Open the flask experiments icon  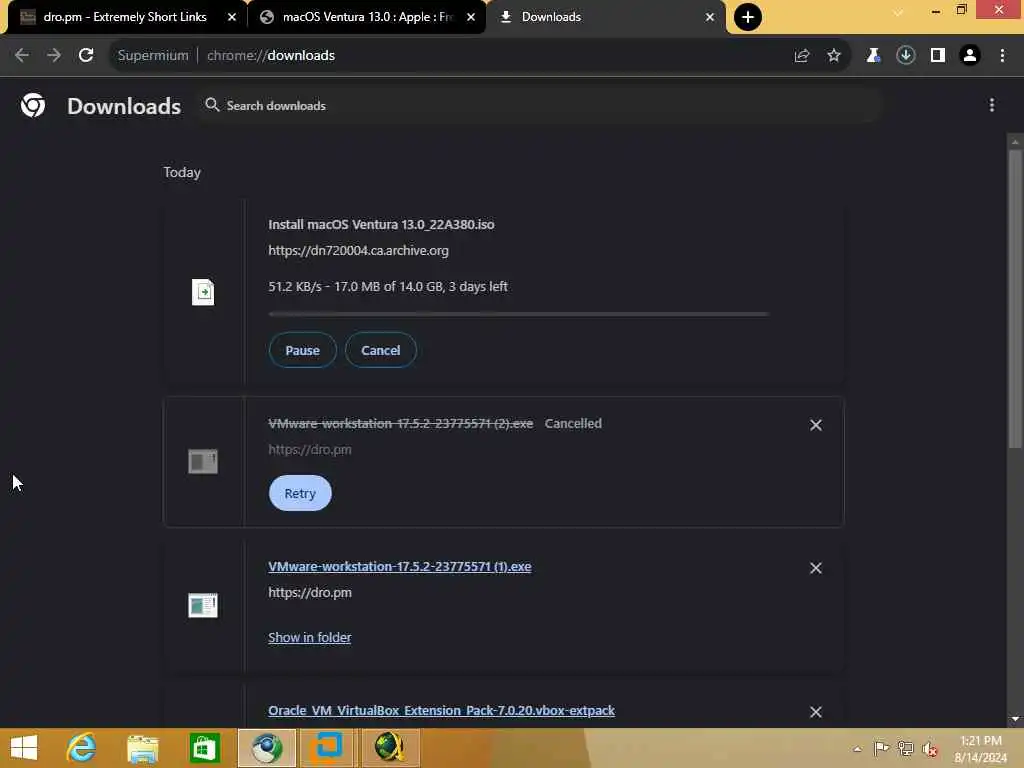pos(873,56)
